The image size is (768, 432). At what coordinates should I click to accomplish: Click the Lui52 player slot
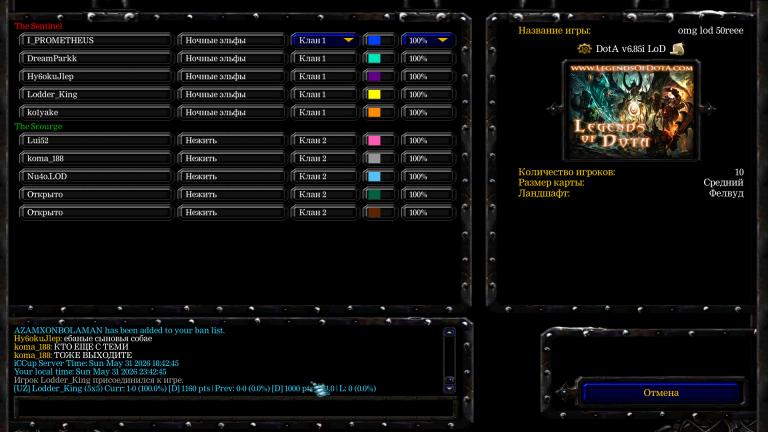(96, 140)
